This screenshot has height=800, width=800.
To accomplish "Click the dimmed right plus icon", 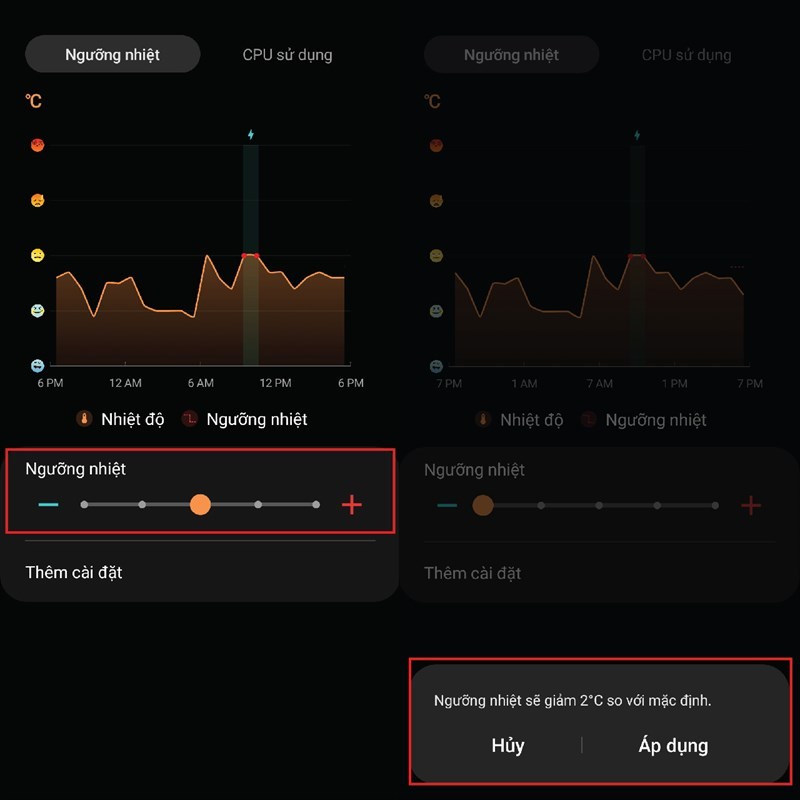I will (751, 506).
